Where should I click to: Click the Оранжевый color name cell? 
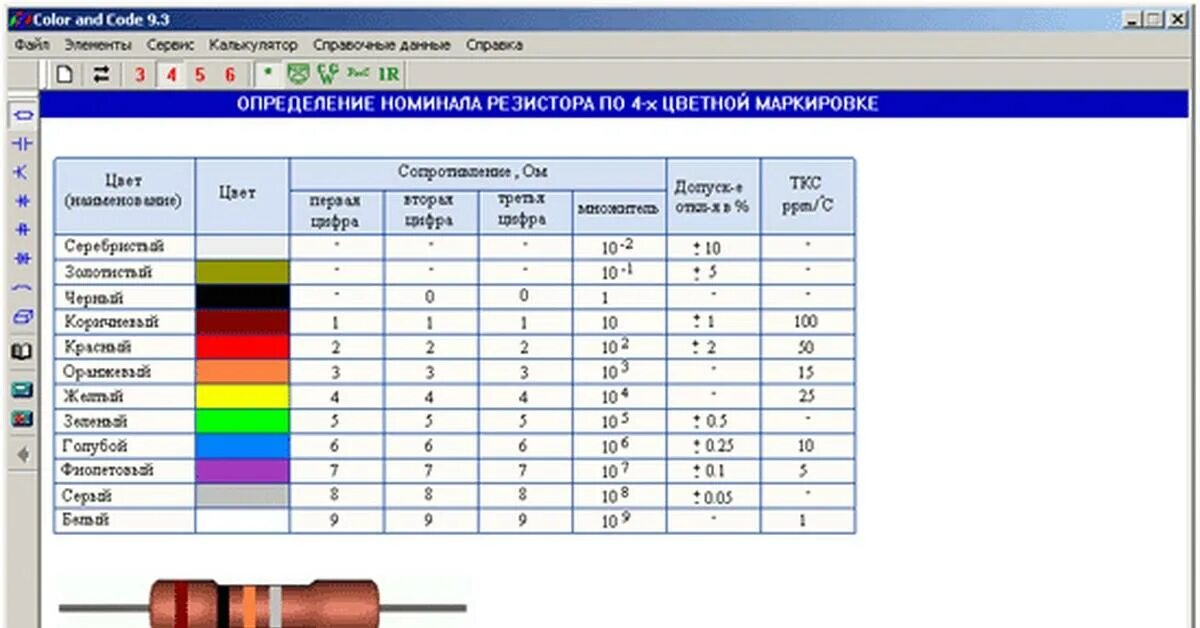124,371
